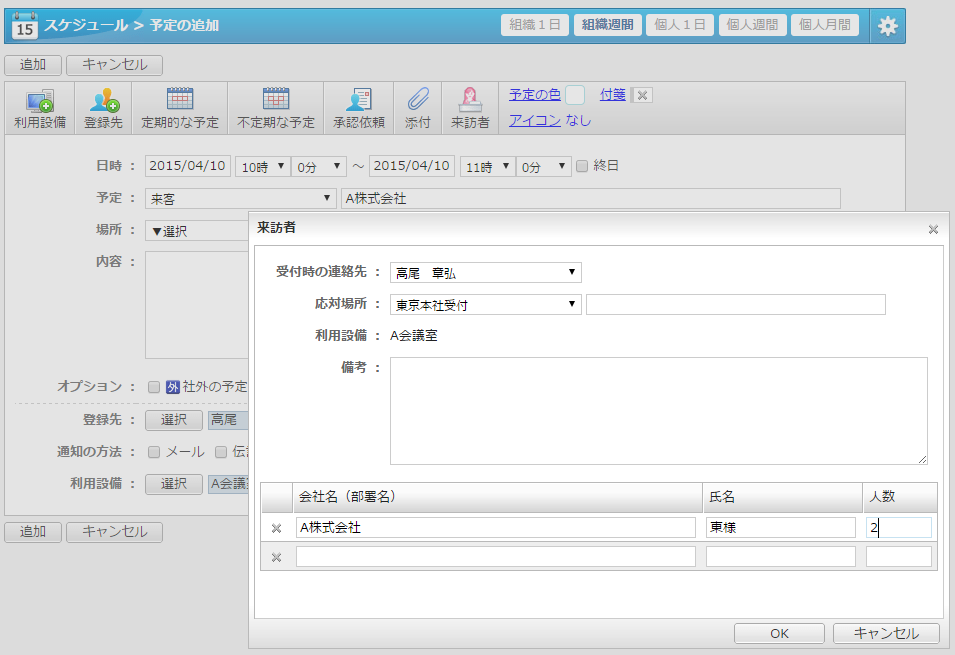Open the 応対場所 東京本社受付 dropdown
Image resolution: width=955 pixels, height=655 pixels.
pos(486,305)
